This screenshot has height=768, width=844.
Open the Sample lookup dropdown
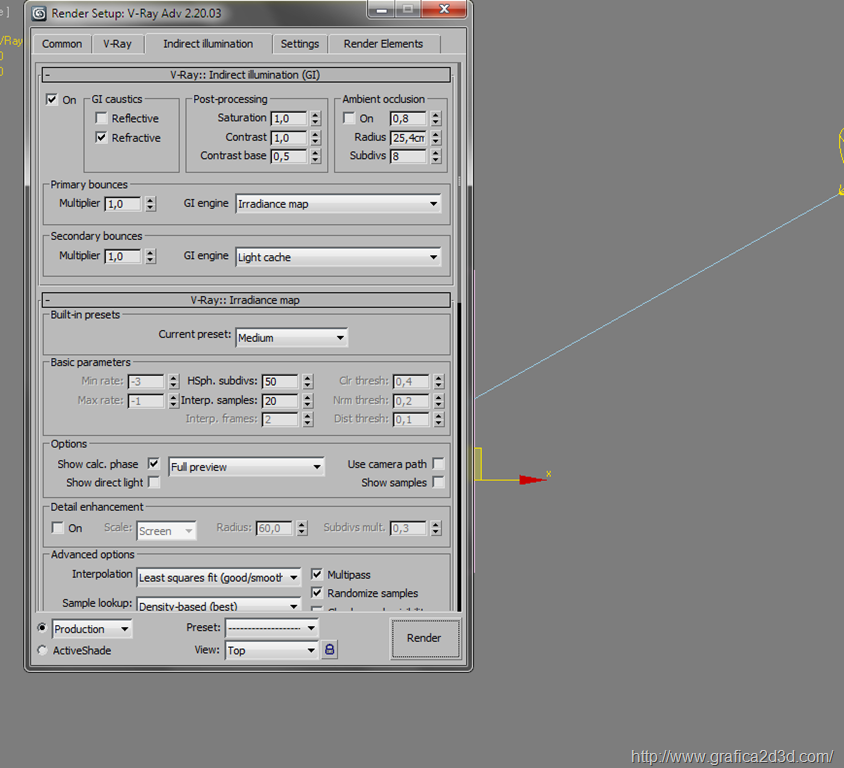pos(219,605)
